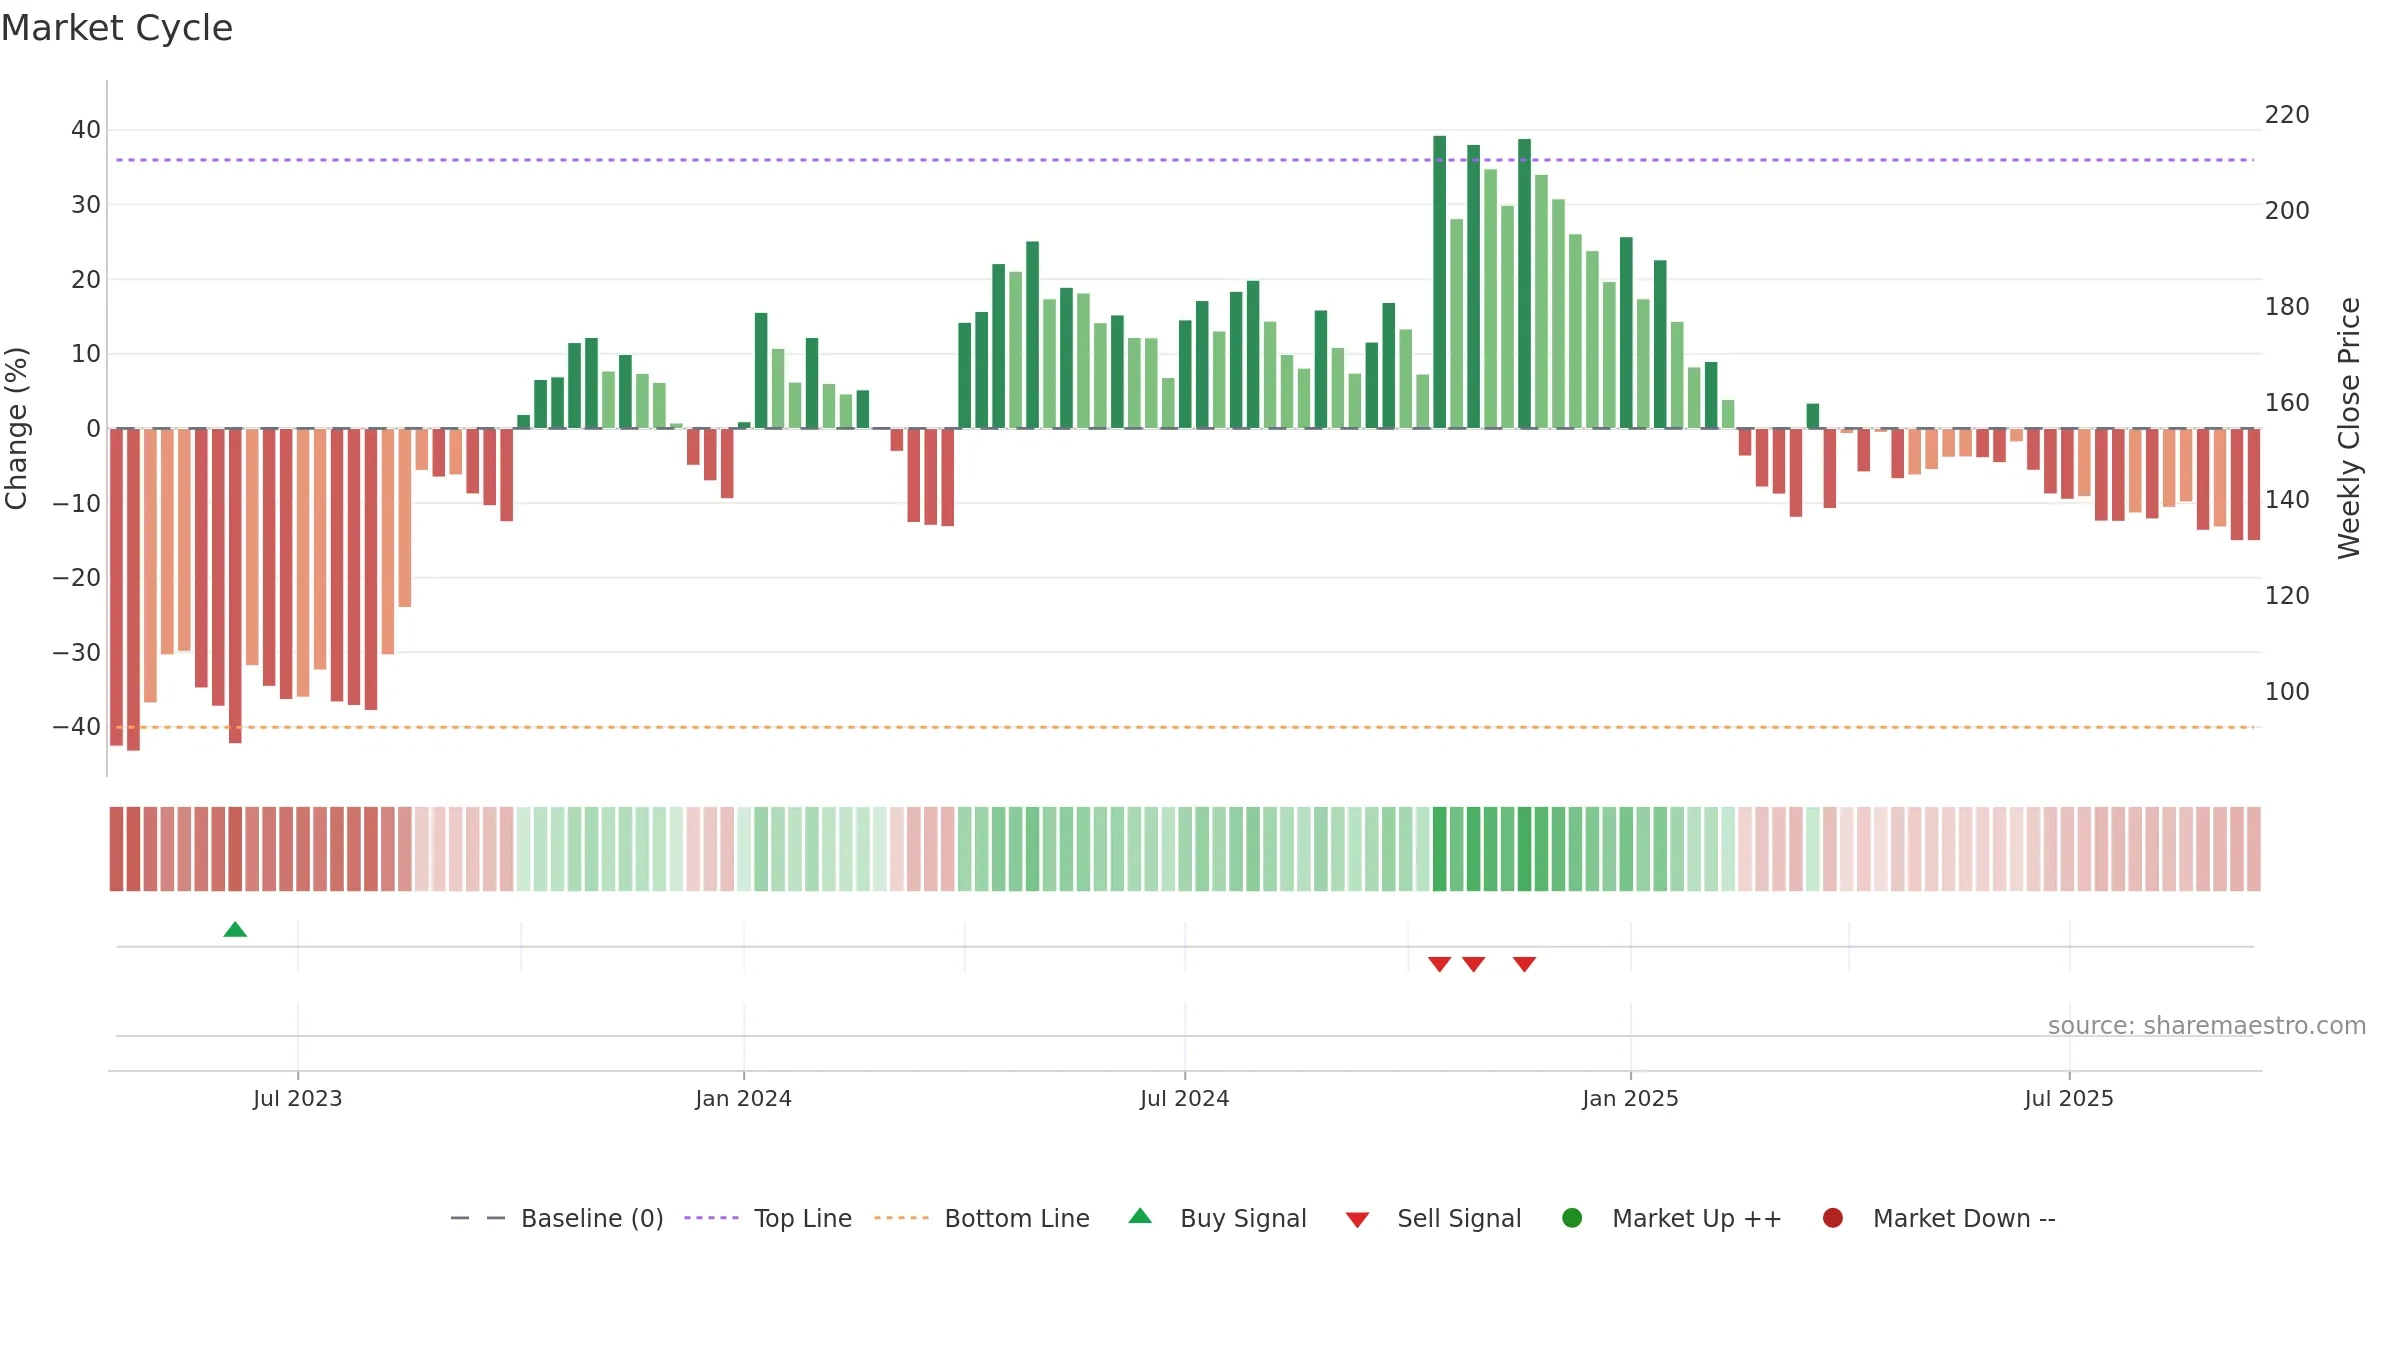Click the Jan 2024 x-axis label

coord(744,1099)
